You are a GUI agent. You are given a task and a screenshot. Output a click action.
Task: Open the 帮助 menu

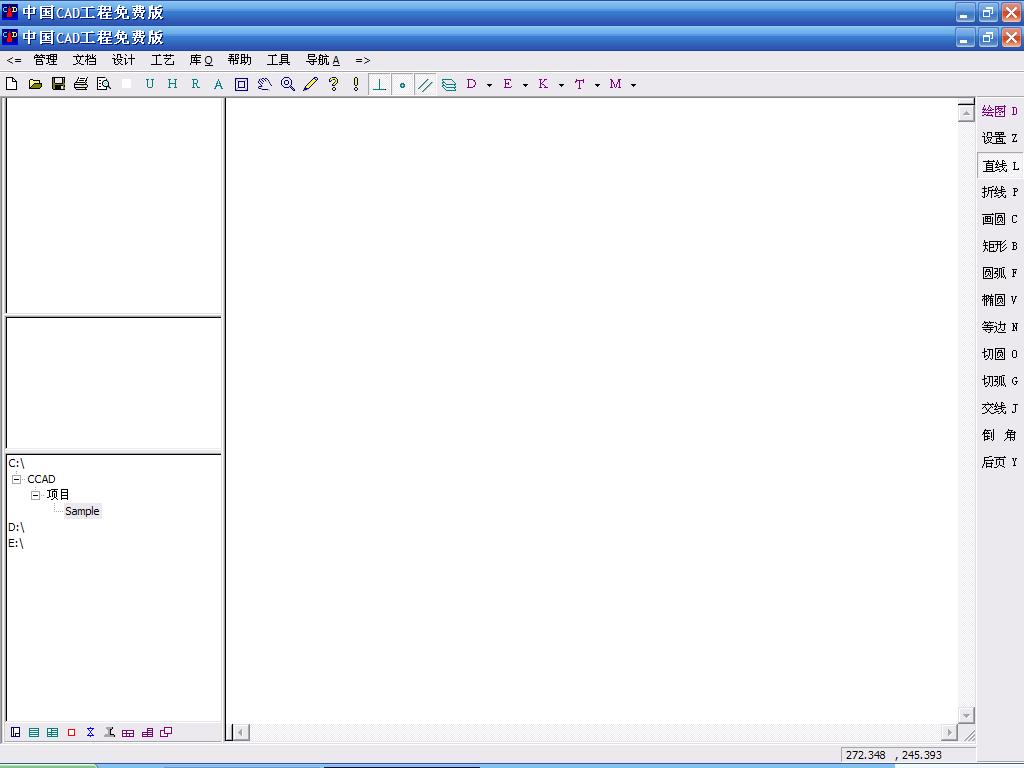coord(240,60)
